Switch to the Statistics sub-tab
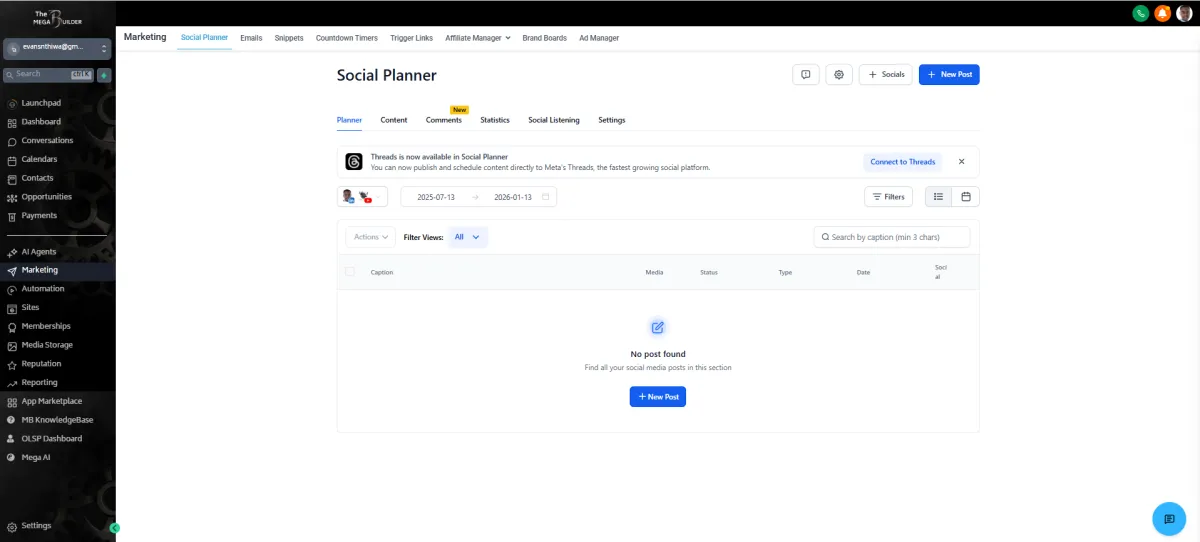 point(495,120)
